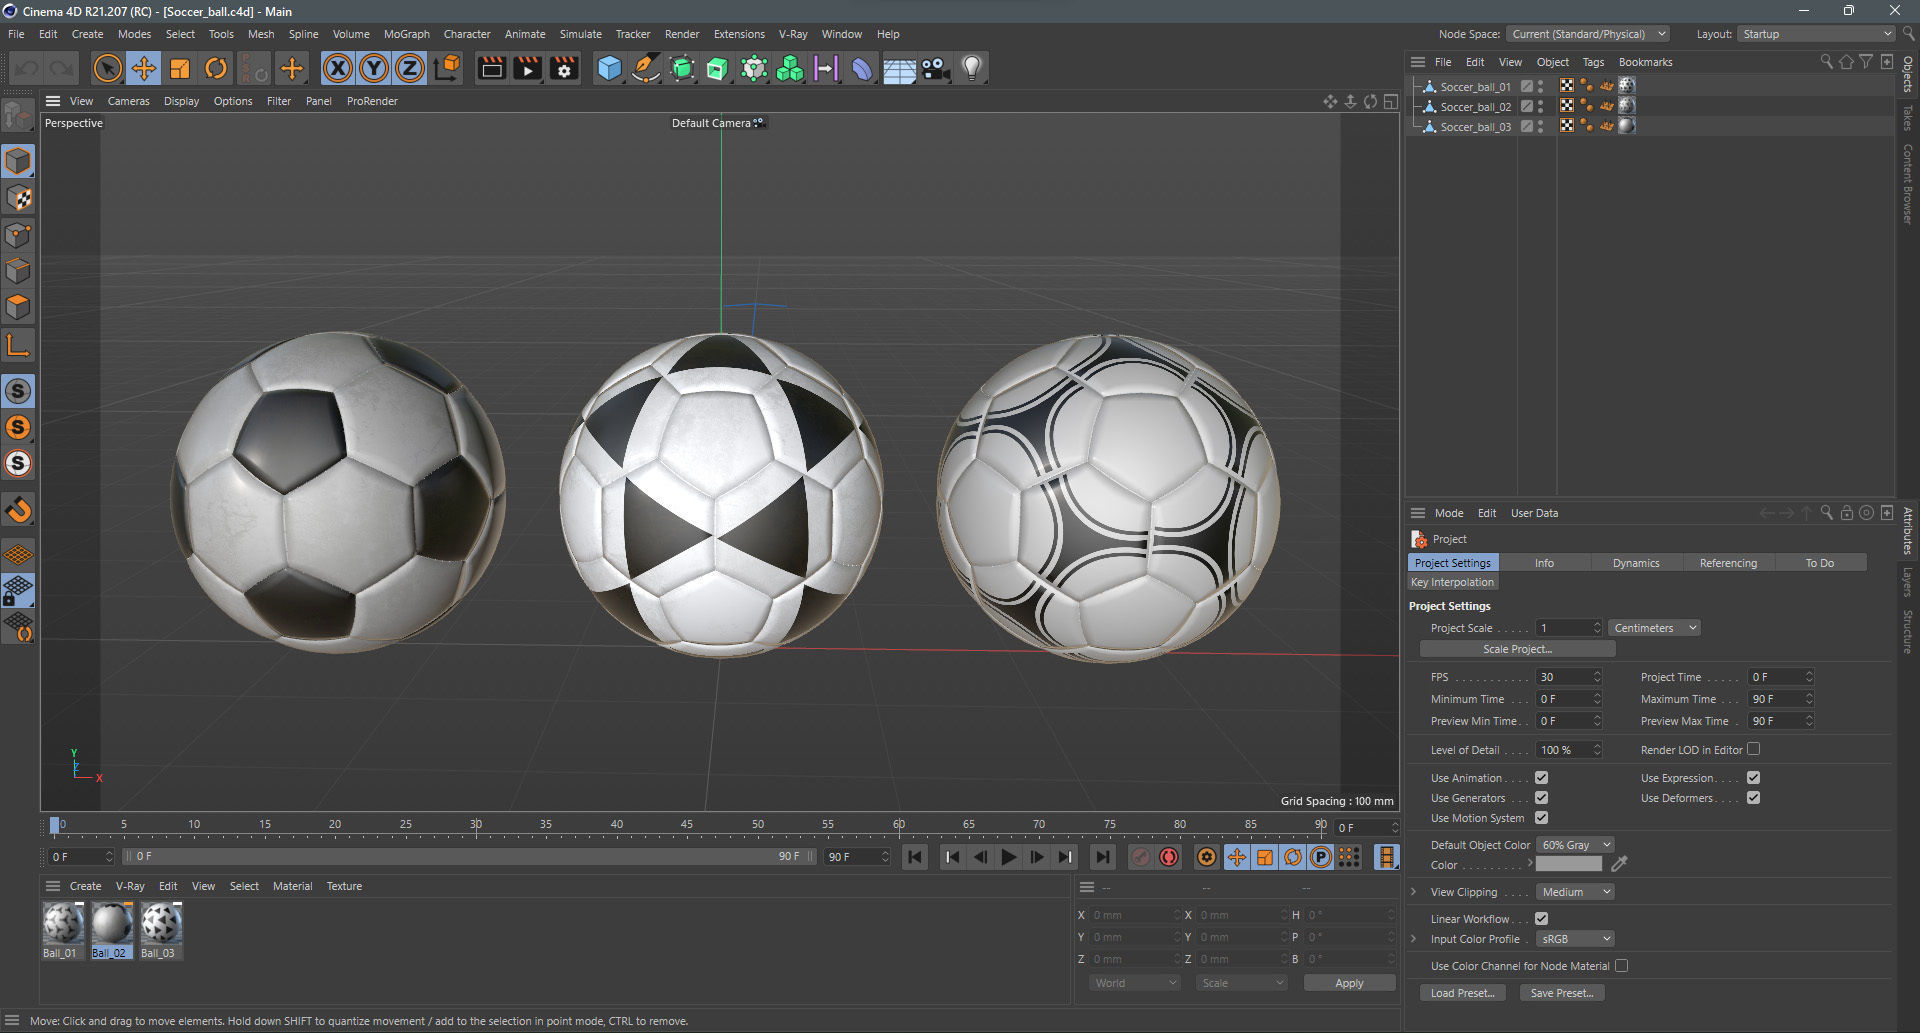Click the Load Preset... button
Screen dimensions: 1920x1033
[x=1462, y=993]
